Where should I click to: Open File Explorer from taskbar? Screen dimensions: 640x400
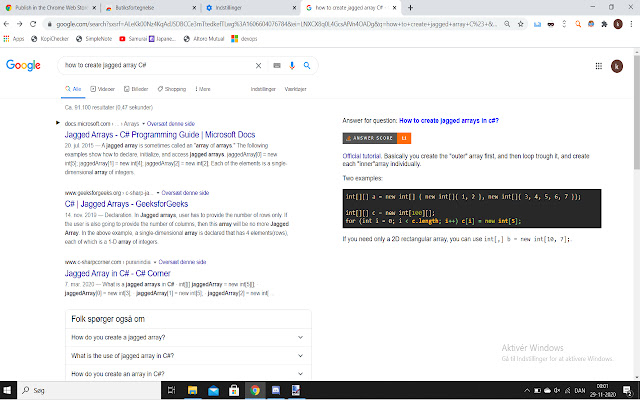pos(192,390)
